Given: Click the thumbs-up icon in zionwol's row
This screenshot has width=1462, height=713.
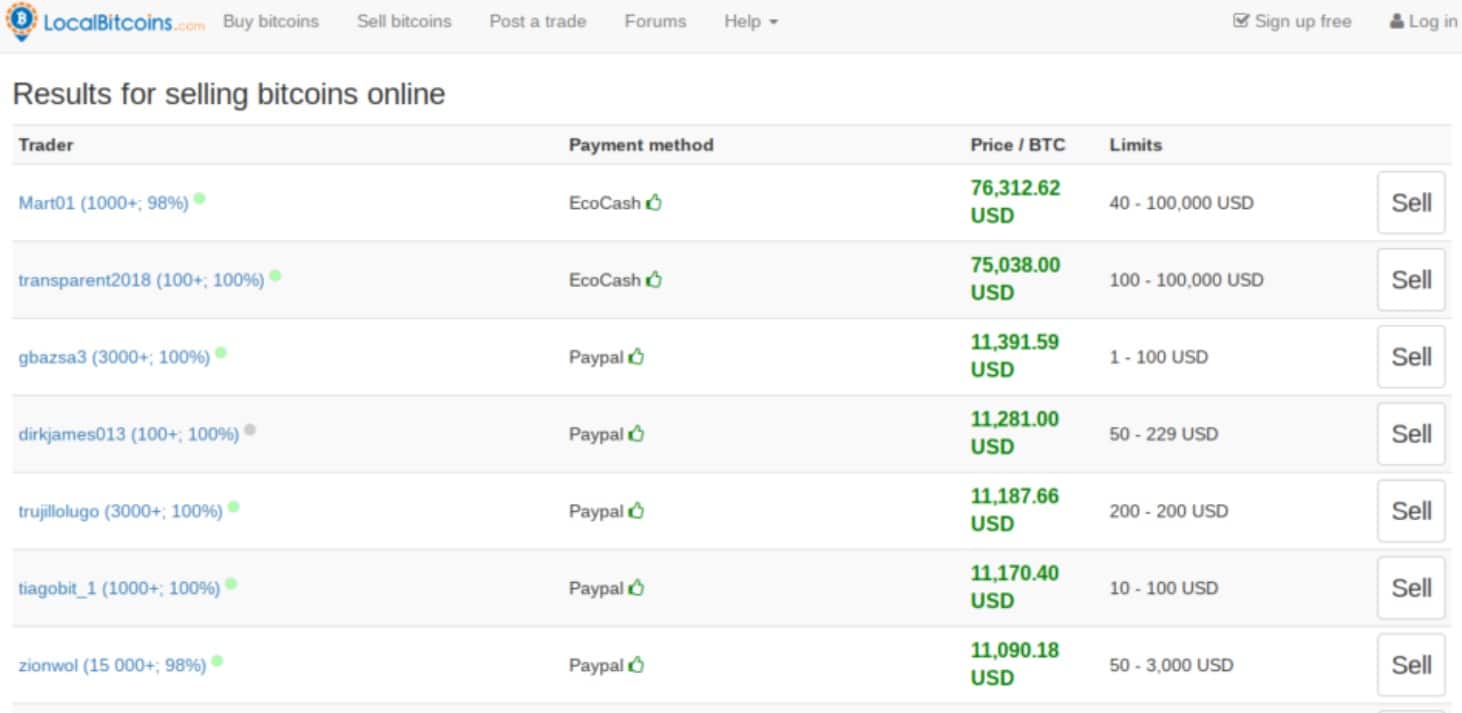Looking at the screenshot, I should coord(637,664).
